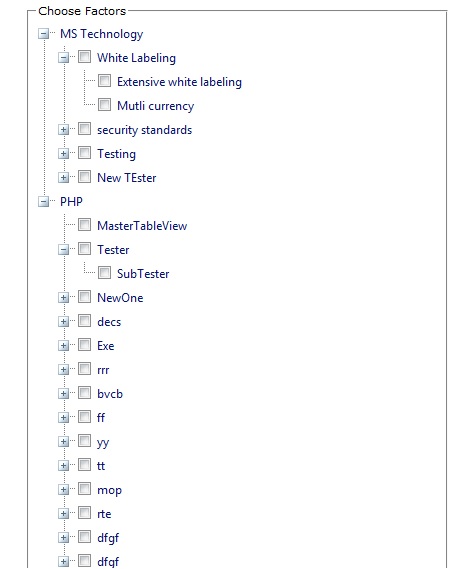Click the security standards label
Image resolution: width=475 pixels, height=569 pixels.
(144, 130)
